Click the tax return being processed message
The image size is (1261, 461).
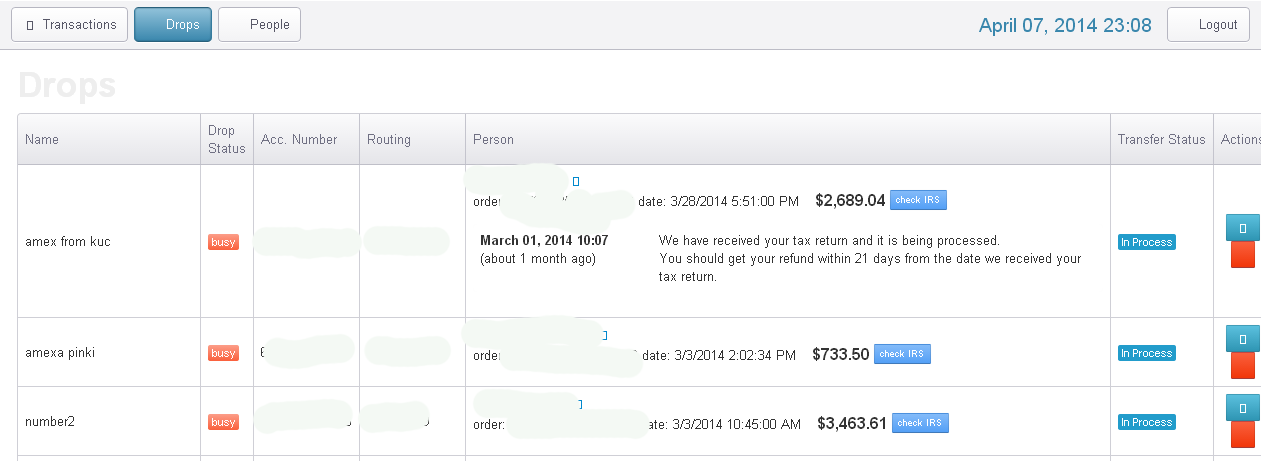(x=870, y=259)
